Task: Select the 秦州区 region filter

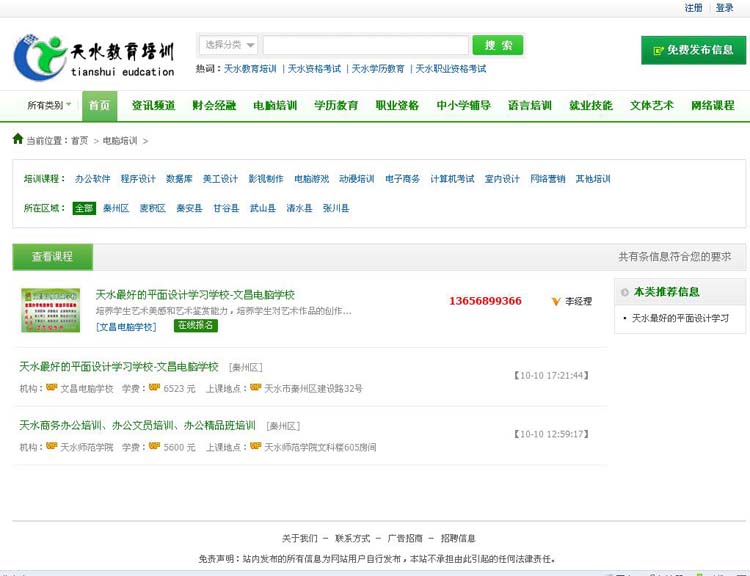Action: click(x=116, y=208)
